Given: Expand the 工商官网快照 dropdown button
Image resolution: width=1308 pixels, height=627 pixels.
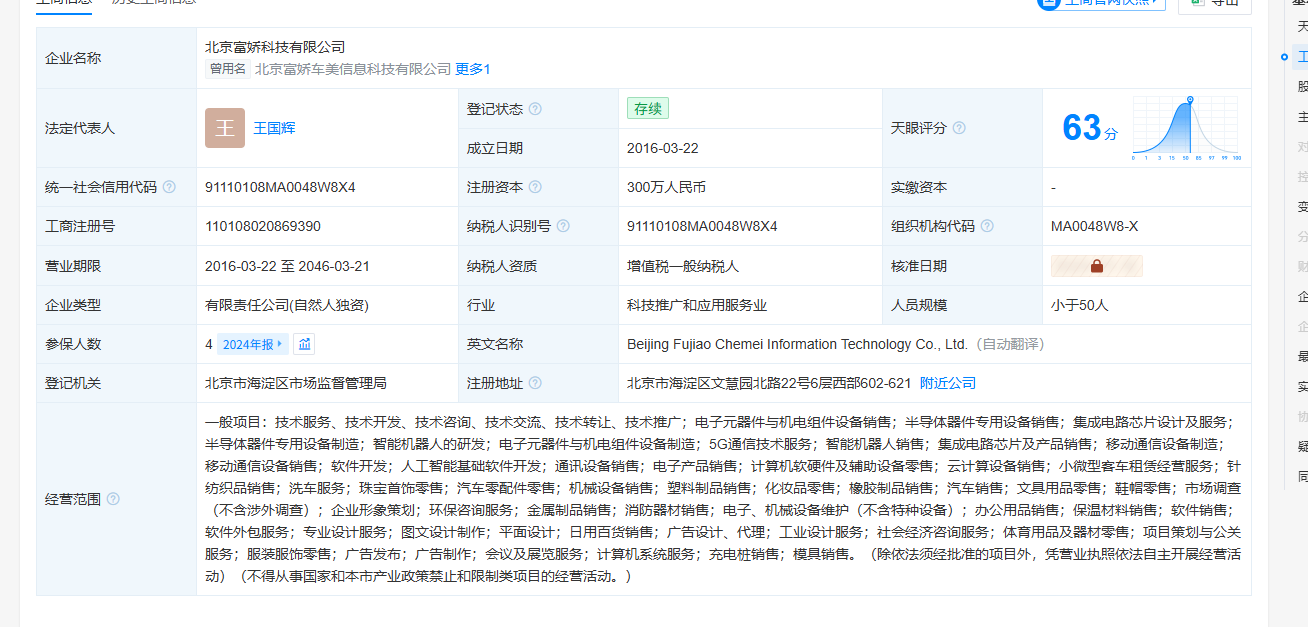Looking at the screenshot, I should tap(1101, 3).
